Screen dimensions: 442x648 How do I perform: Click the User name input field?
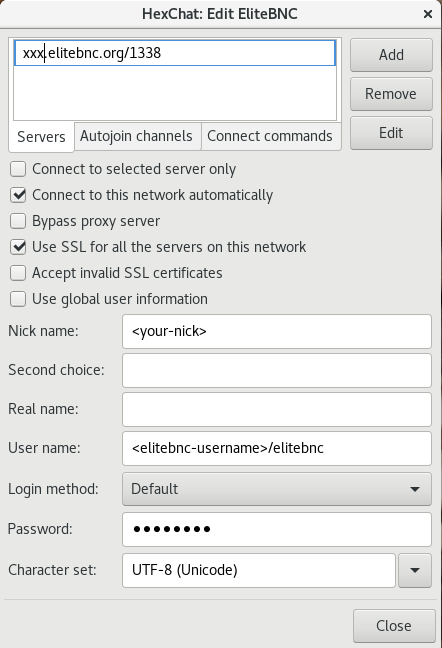pos(277,448)
